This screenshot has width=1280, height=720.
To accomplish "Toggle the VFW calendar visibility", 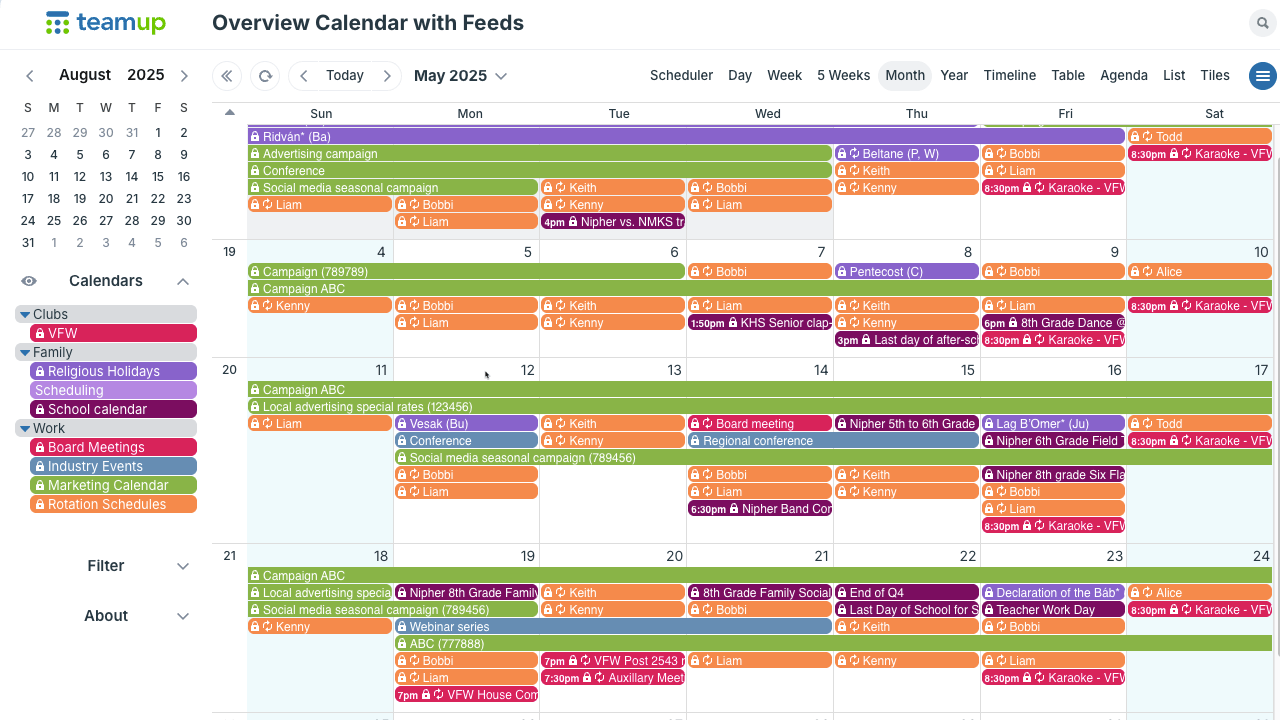I will coord(113,333).
